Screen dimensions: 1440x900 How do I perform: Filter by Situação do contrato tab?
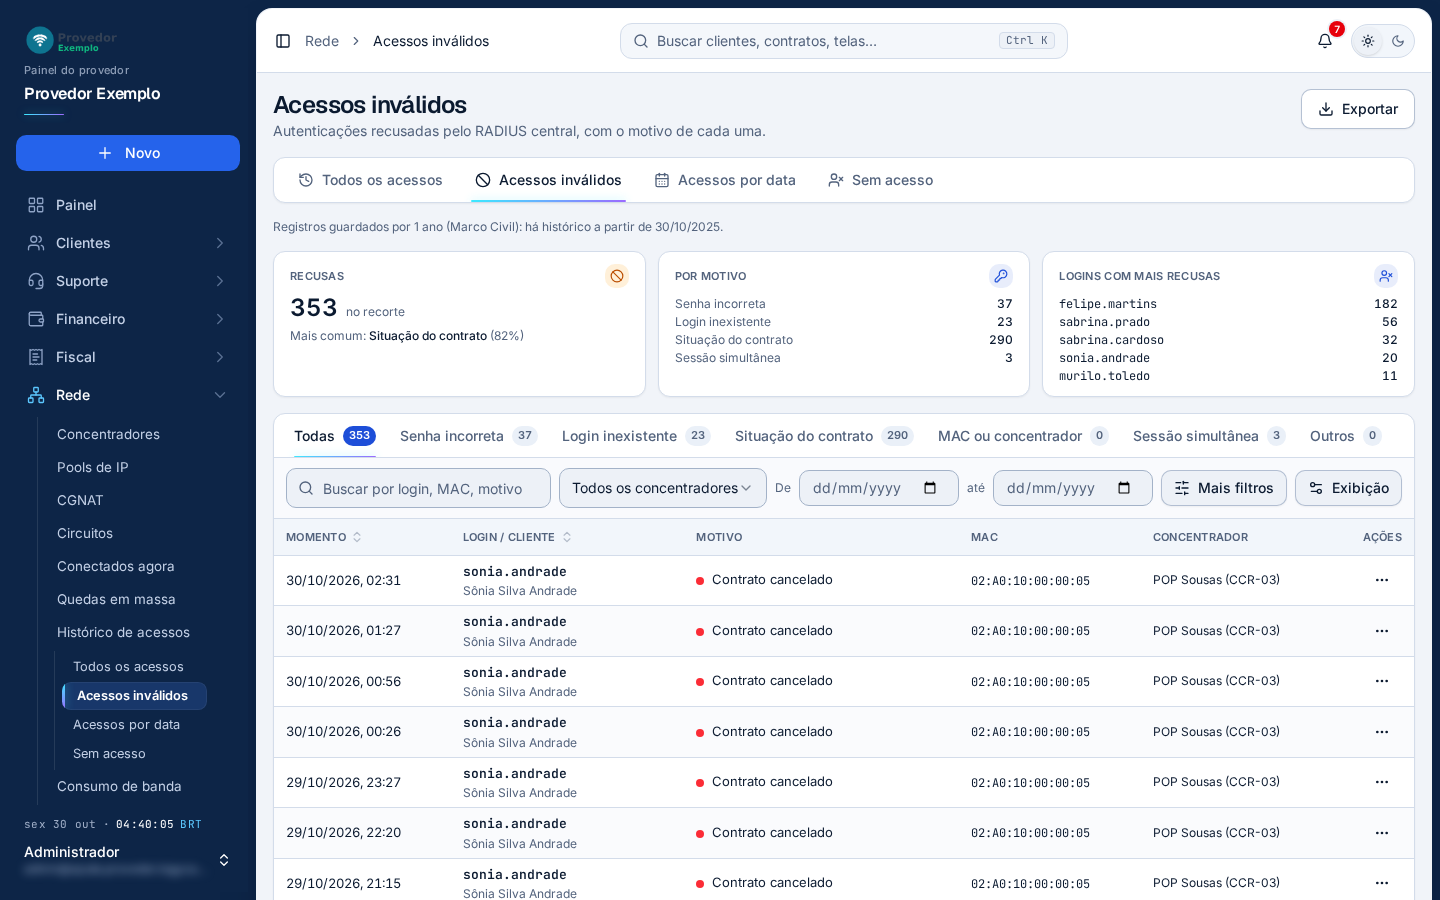click(824, 436)
